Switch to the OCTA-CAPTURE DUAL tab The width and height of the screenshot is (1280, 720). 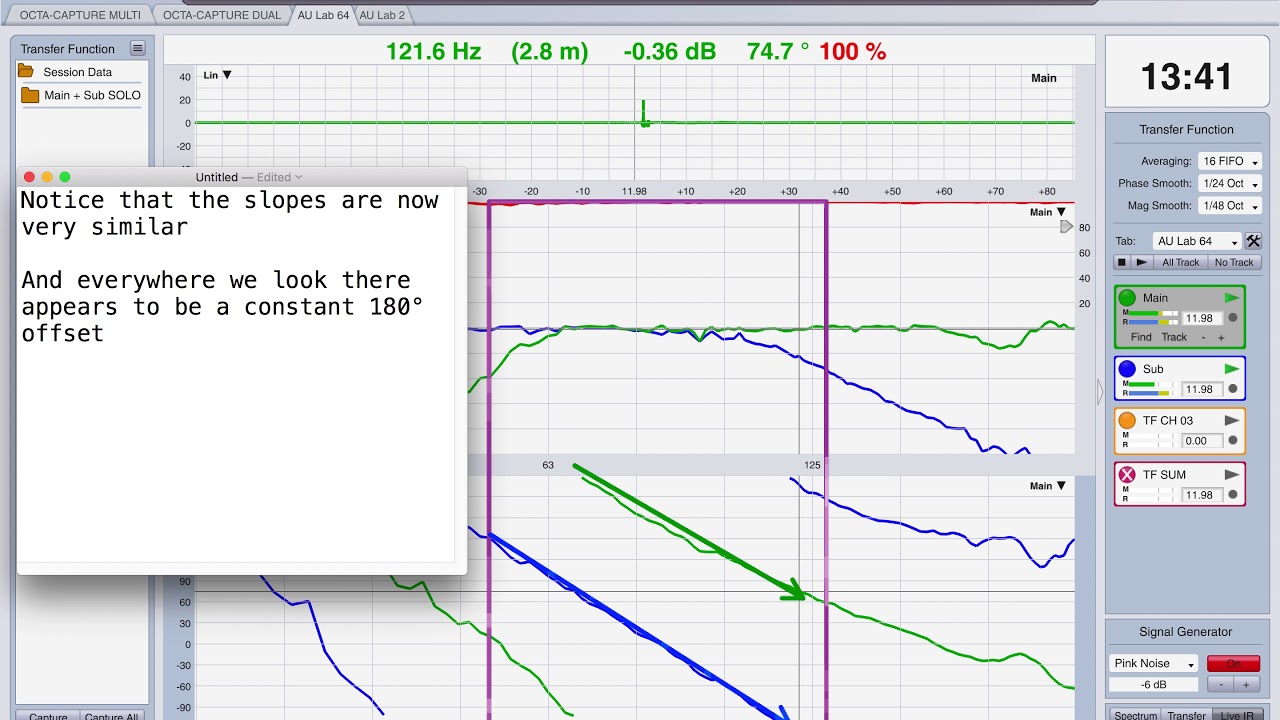pyautogui.click(x=222, y=15)
